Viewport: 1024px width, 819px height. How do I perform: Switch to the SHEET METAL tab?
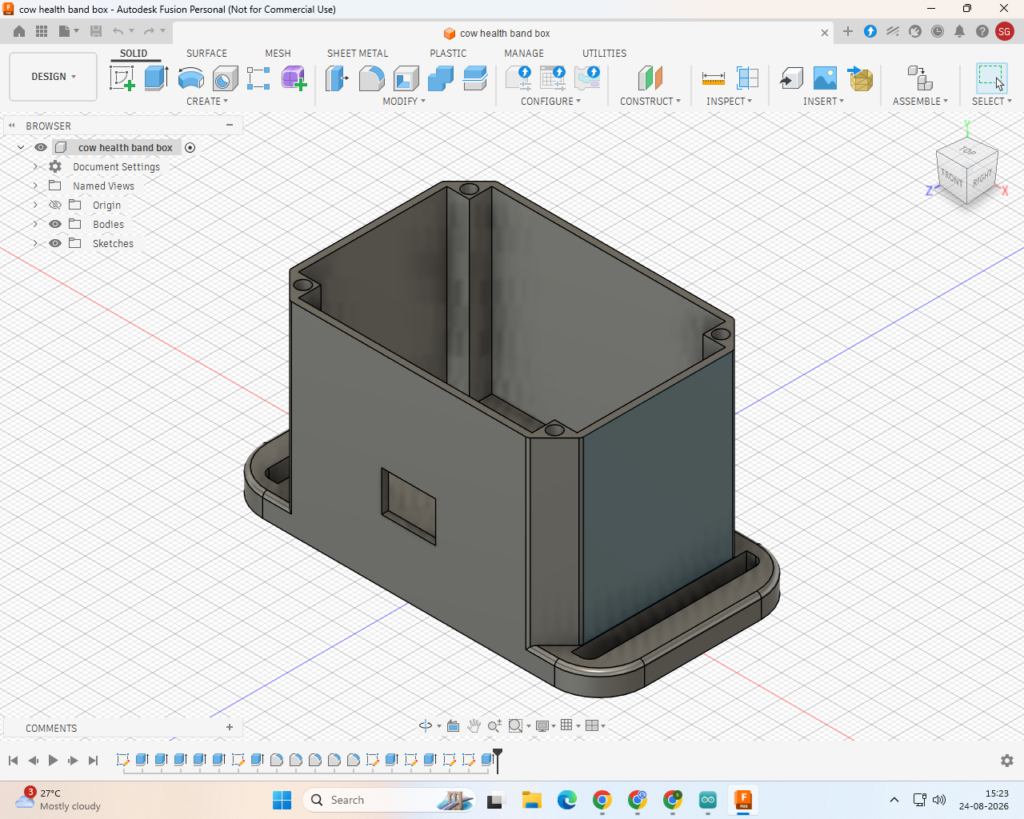pyautogui.click(x=357, y=54)
